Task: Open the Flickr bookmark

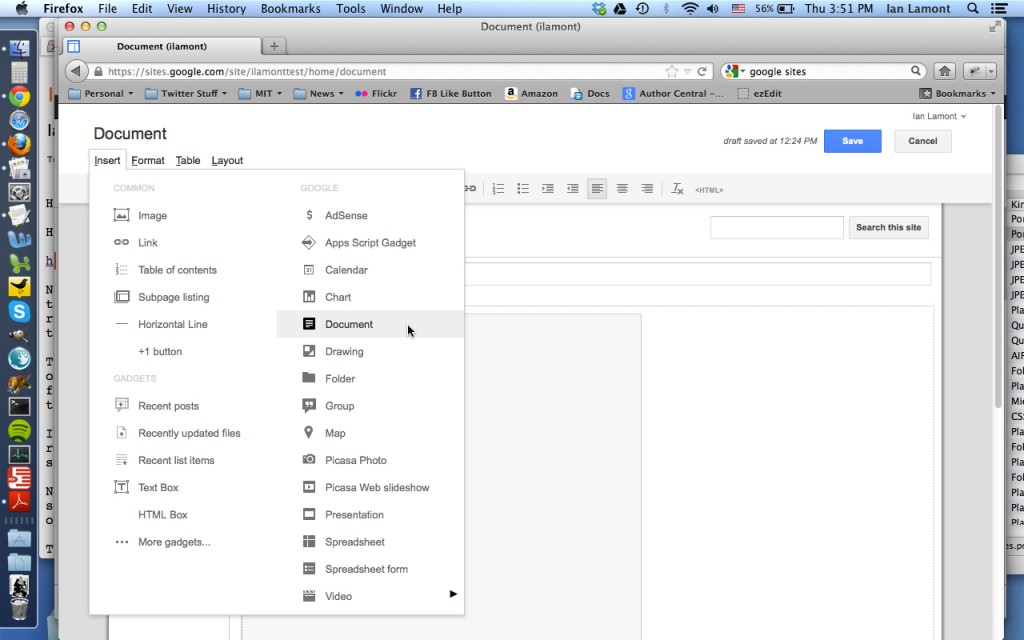Action: (376, 93)
